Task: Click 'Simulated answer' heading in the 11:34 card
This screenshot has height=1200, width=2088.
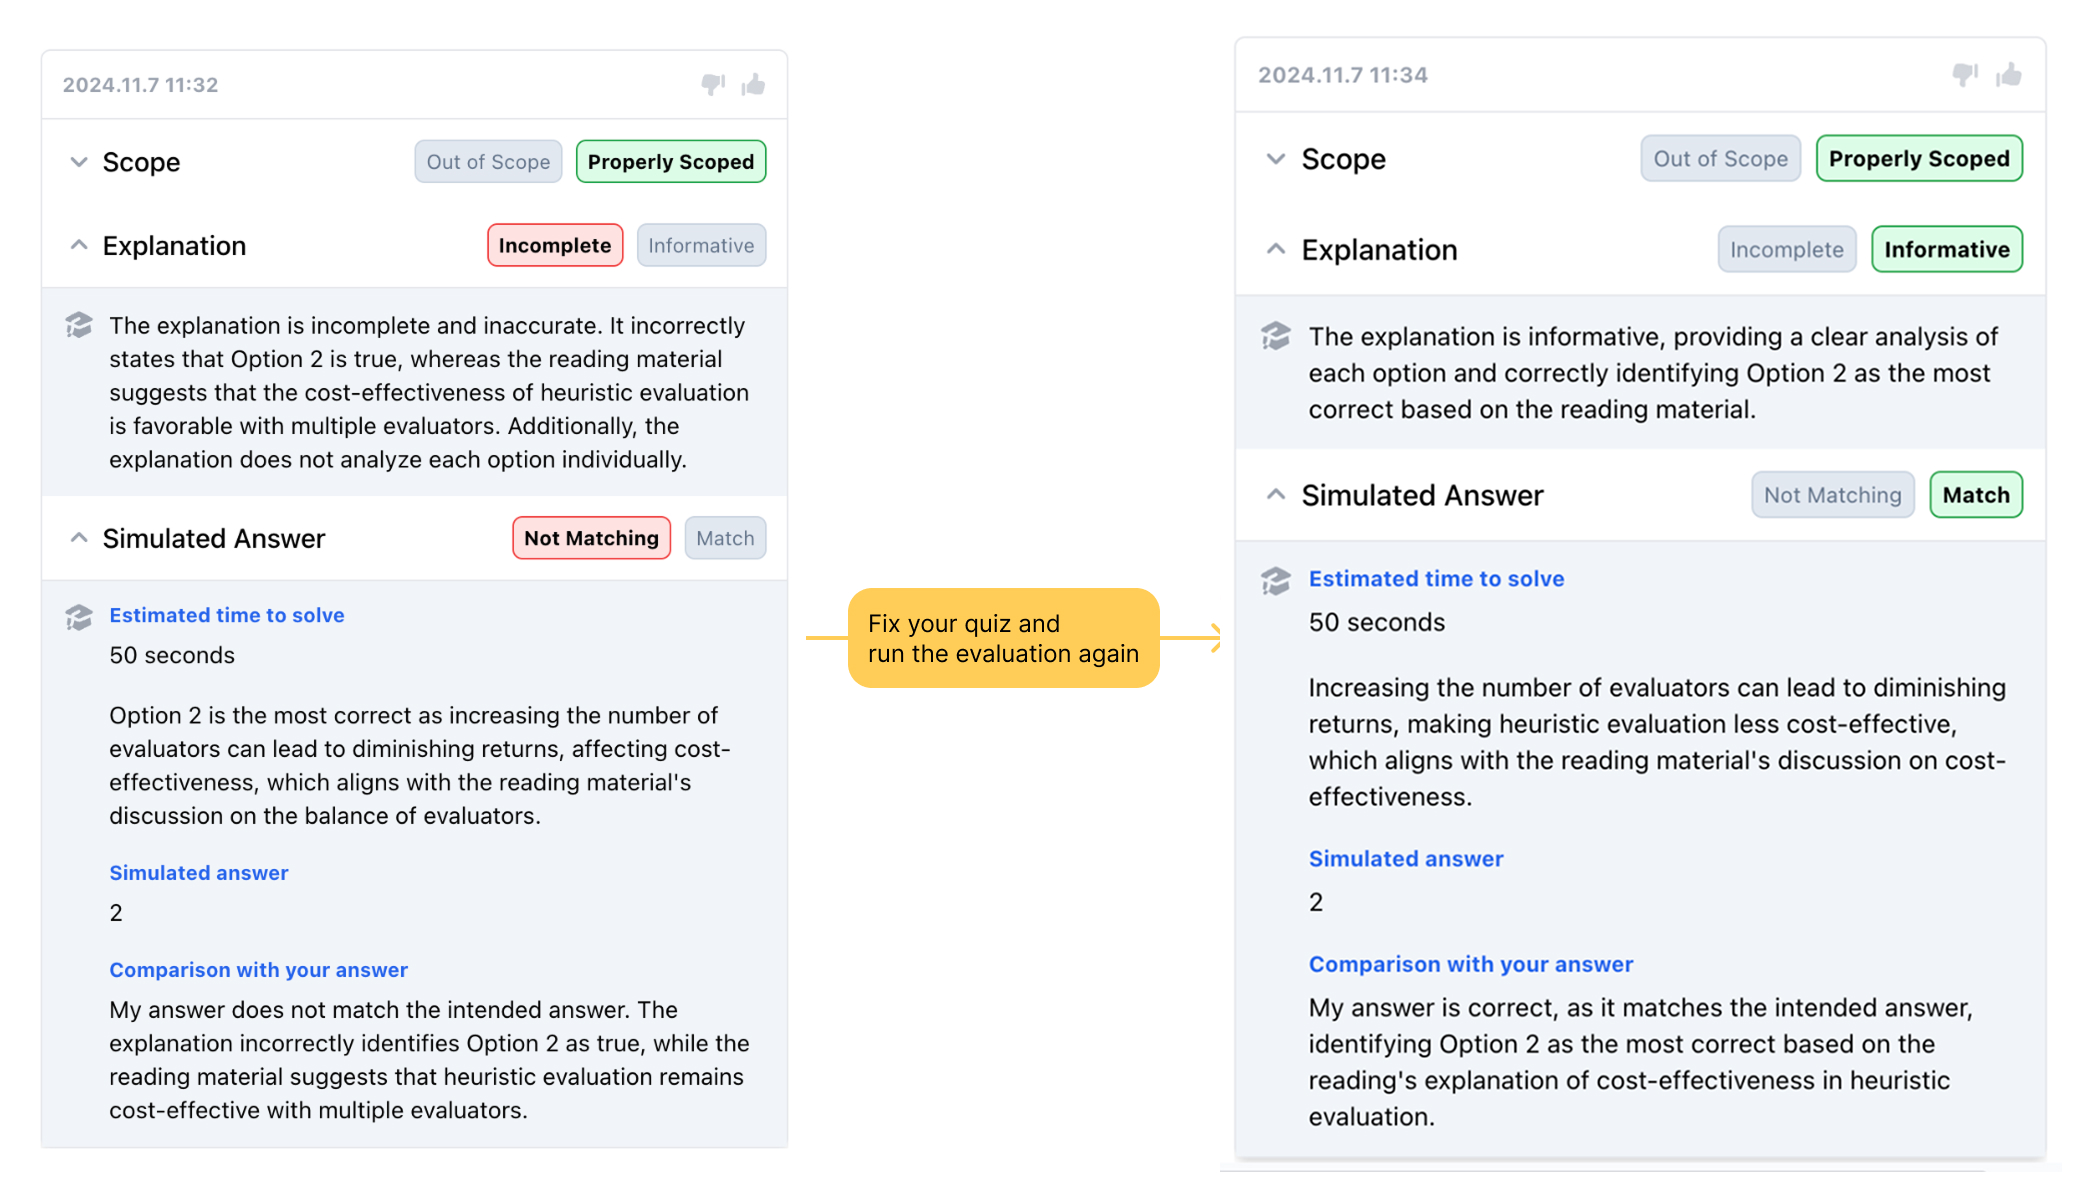Action: pyautogui.click(x=1406, y=858)
